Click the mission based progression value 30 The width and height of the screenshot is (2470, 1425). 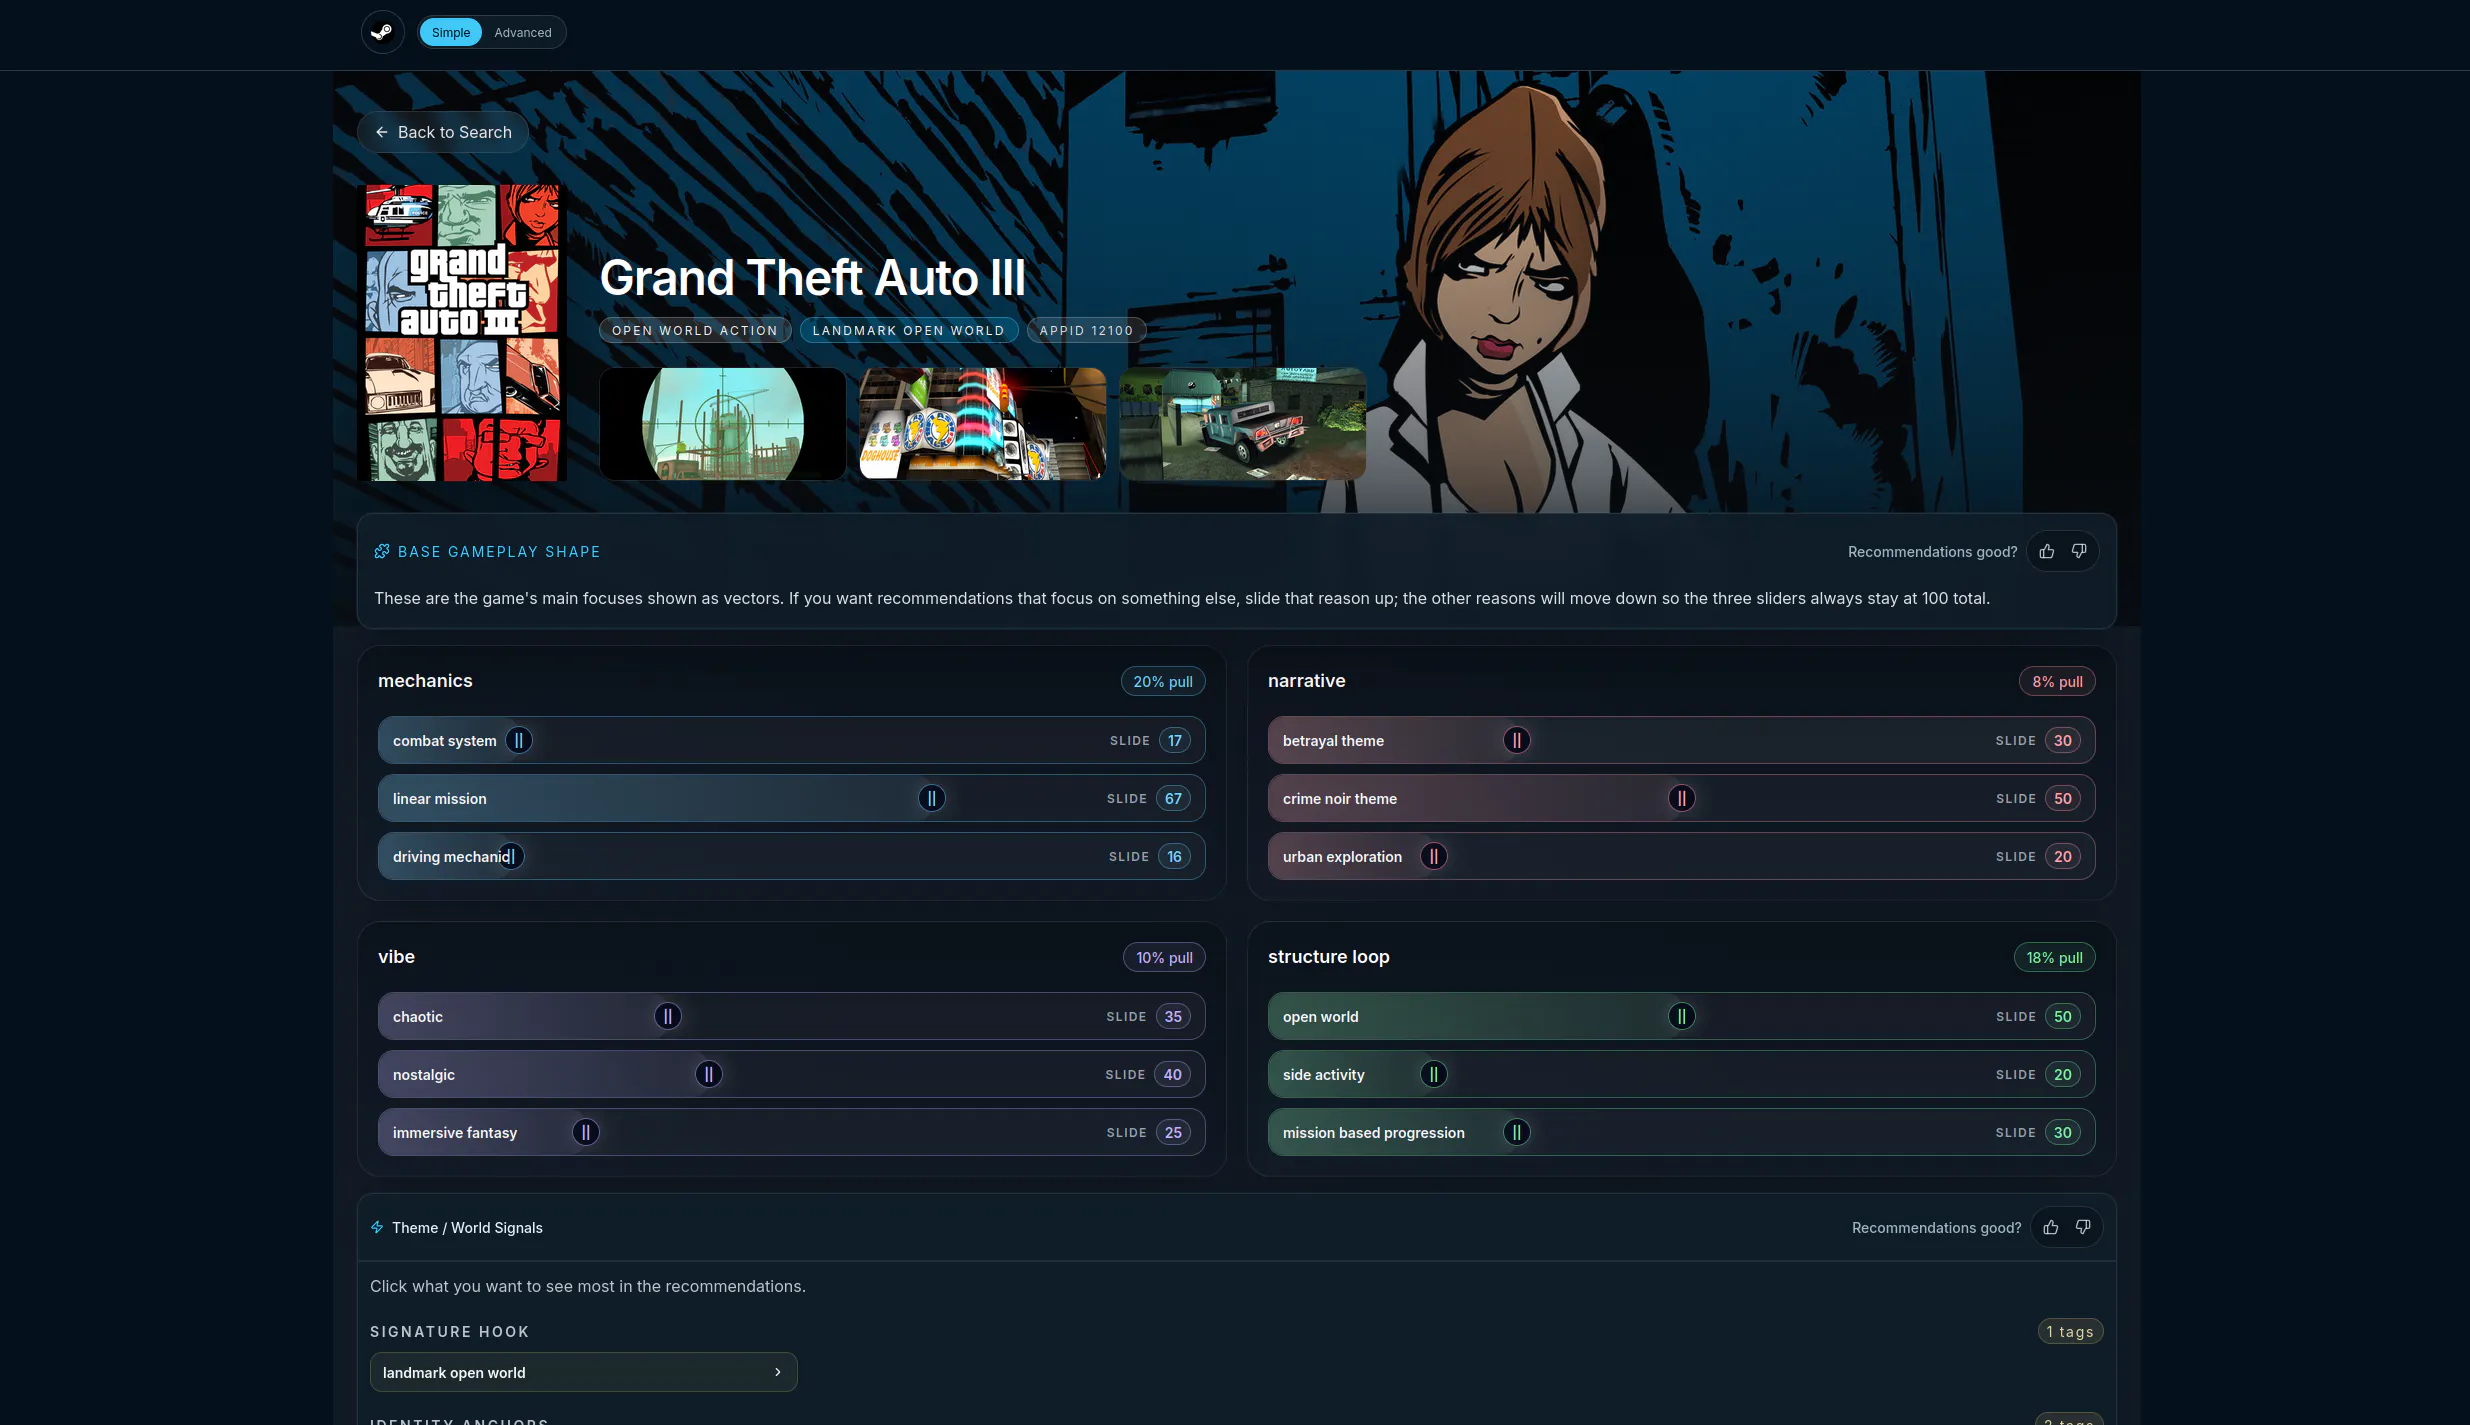pyautogui.click(x=2063, y=1132)
